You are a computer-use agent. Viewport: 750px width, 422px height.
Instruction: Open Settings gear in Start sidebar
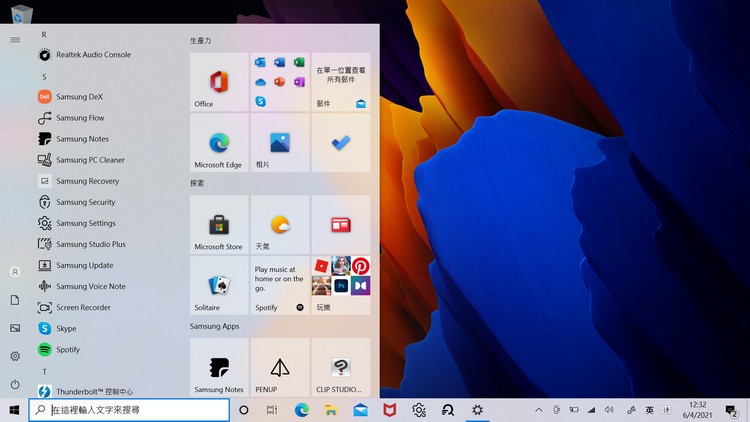coord(15,356)
